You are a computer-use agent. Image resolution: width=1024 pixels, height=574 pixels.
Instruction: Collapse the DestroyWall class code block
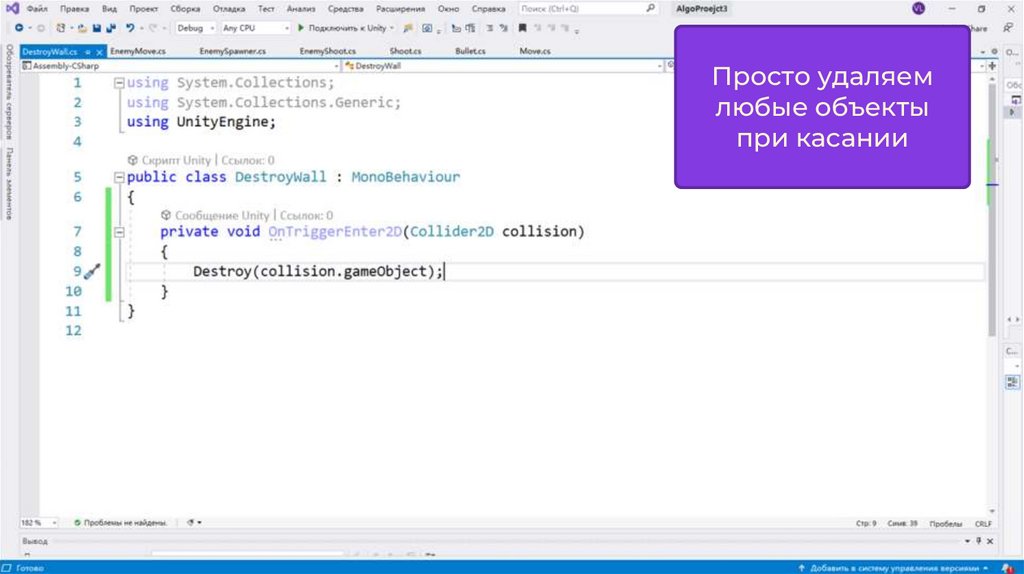tap(119, 177)
